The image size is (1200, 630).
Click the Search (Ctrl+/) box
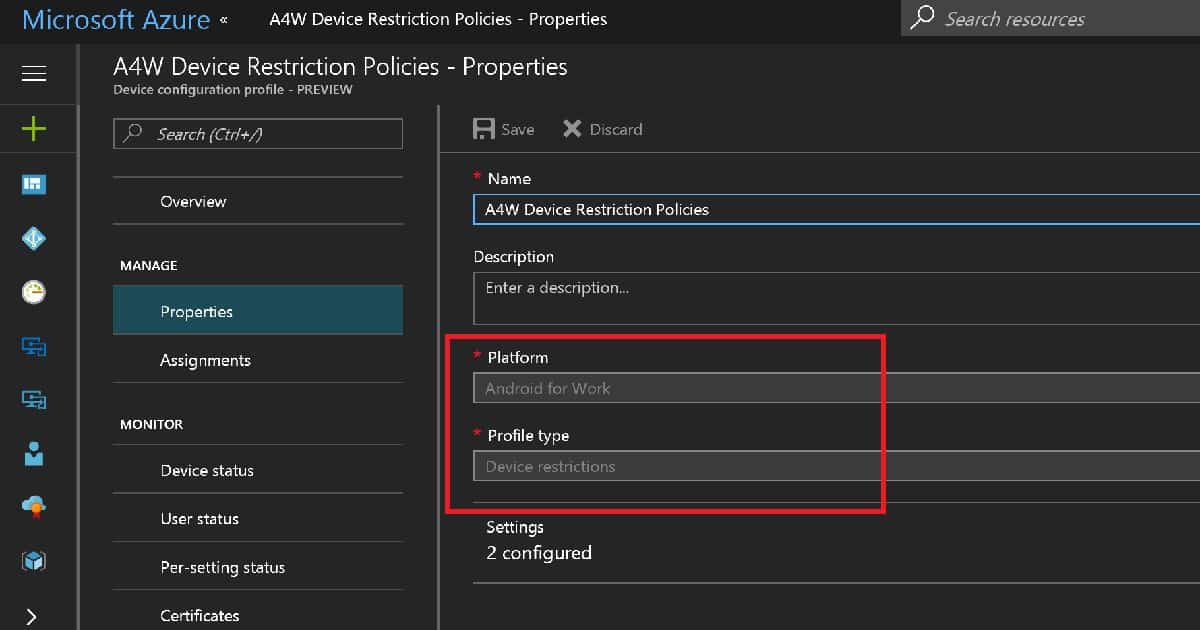pos(258,134)
